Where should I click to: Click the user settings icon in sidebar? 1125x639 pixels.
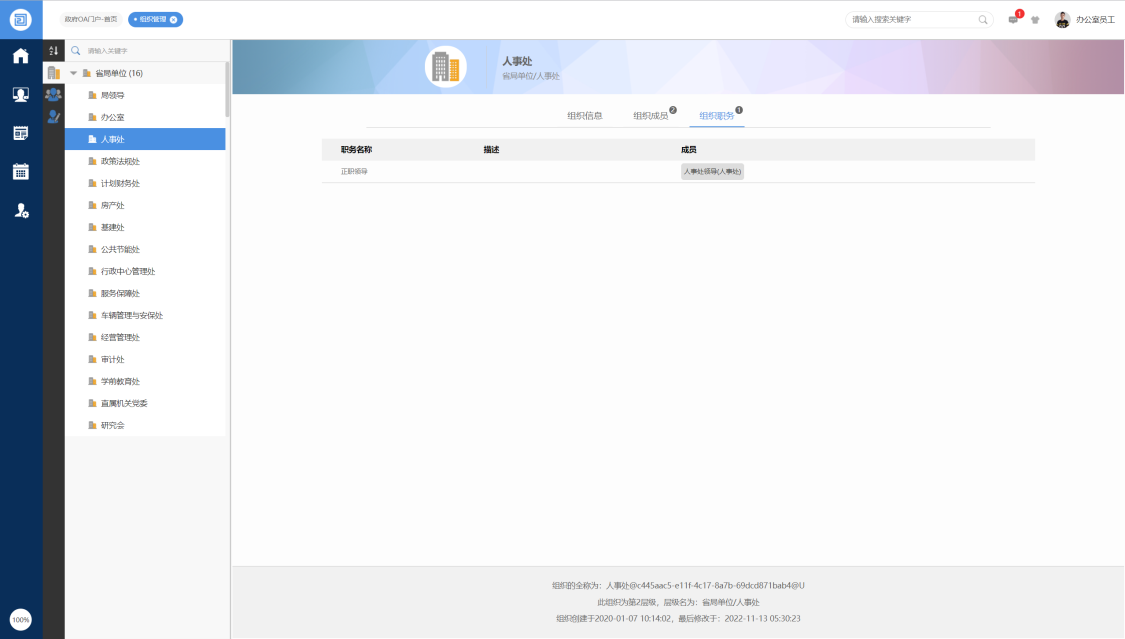[20, 210]
